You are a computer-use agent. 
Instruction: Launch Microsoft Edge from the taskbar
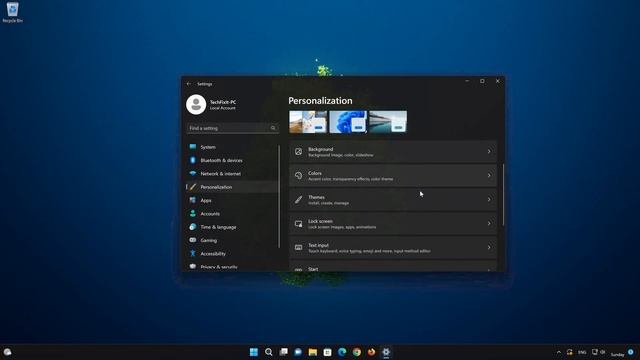click(x=342, y=352)
